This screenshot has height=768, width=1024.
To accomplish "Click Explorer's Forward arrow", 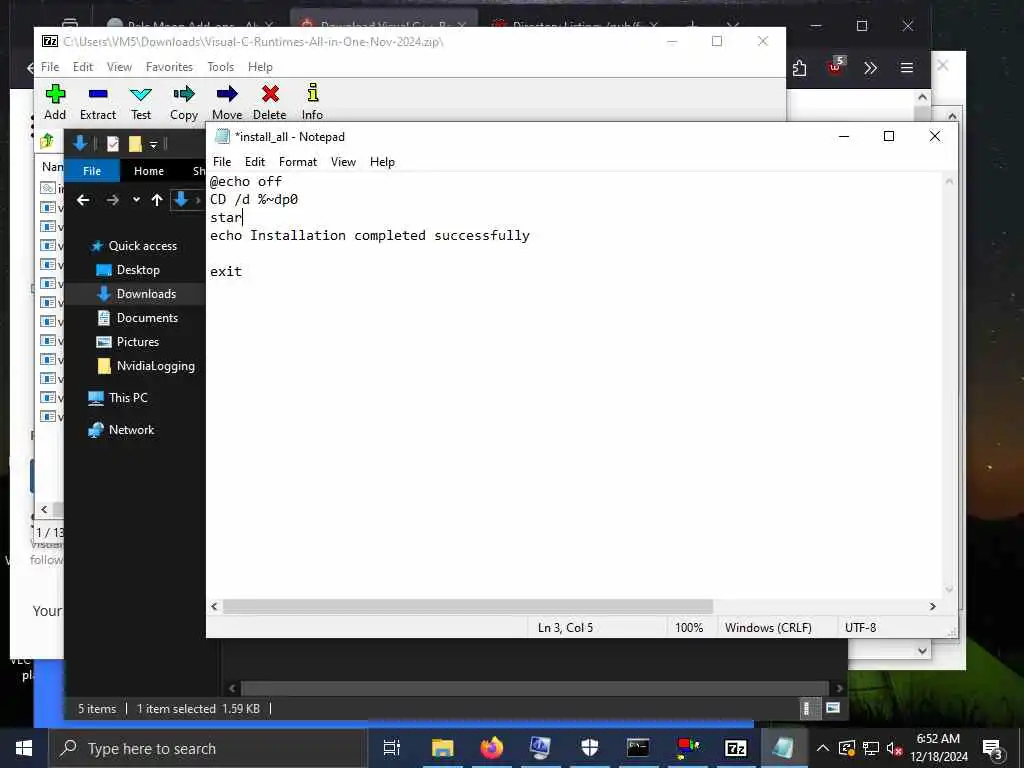I will point(112,200).
